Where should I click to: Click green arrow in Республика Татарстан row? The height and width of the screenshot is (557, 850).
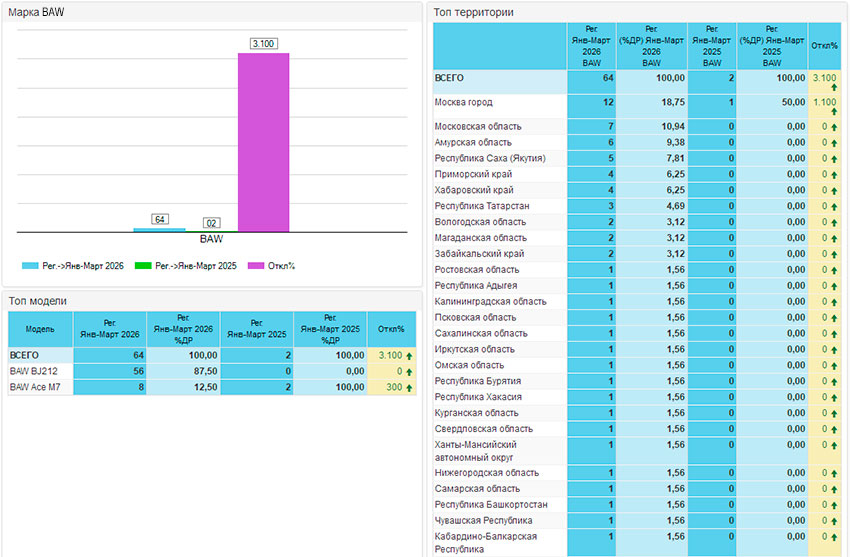(834, 206)
